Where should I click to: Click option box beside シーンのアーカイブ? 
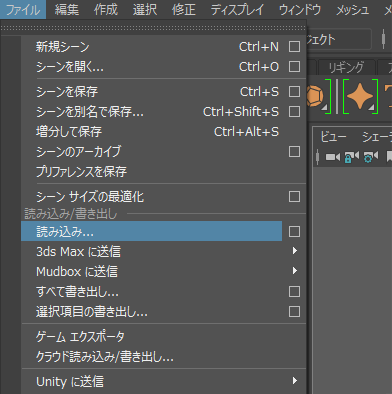coord(294,152)
